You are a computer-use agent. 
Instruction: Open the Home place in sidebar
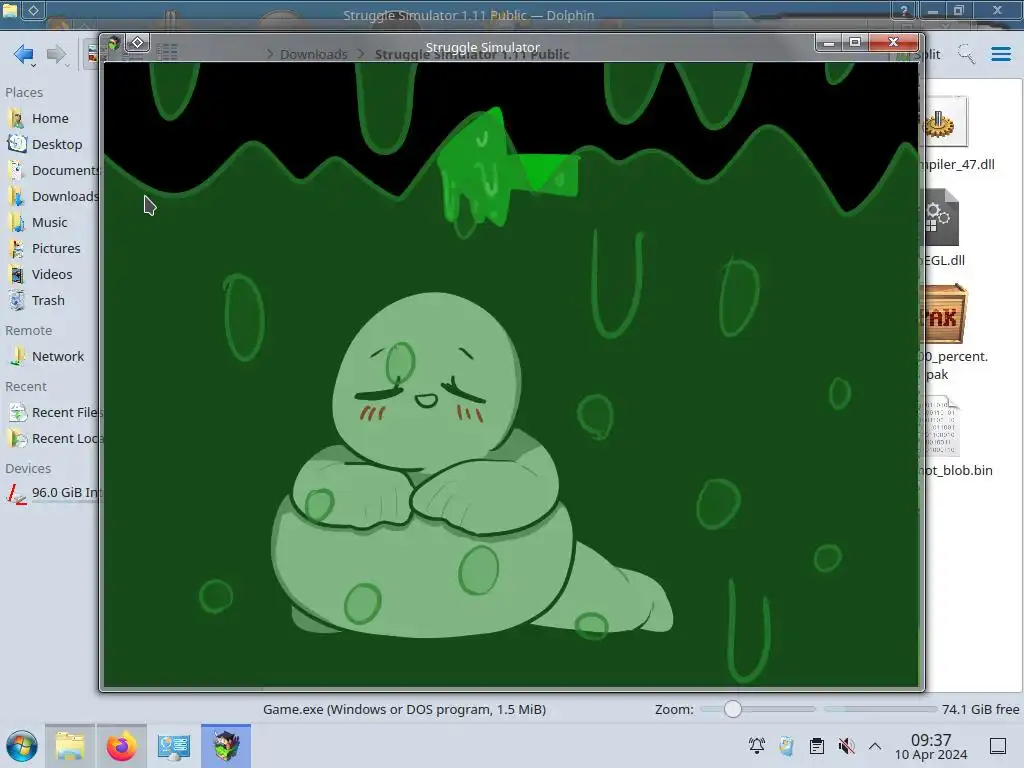50,118
